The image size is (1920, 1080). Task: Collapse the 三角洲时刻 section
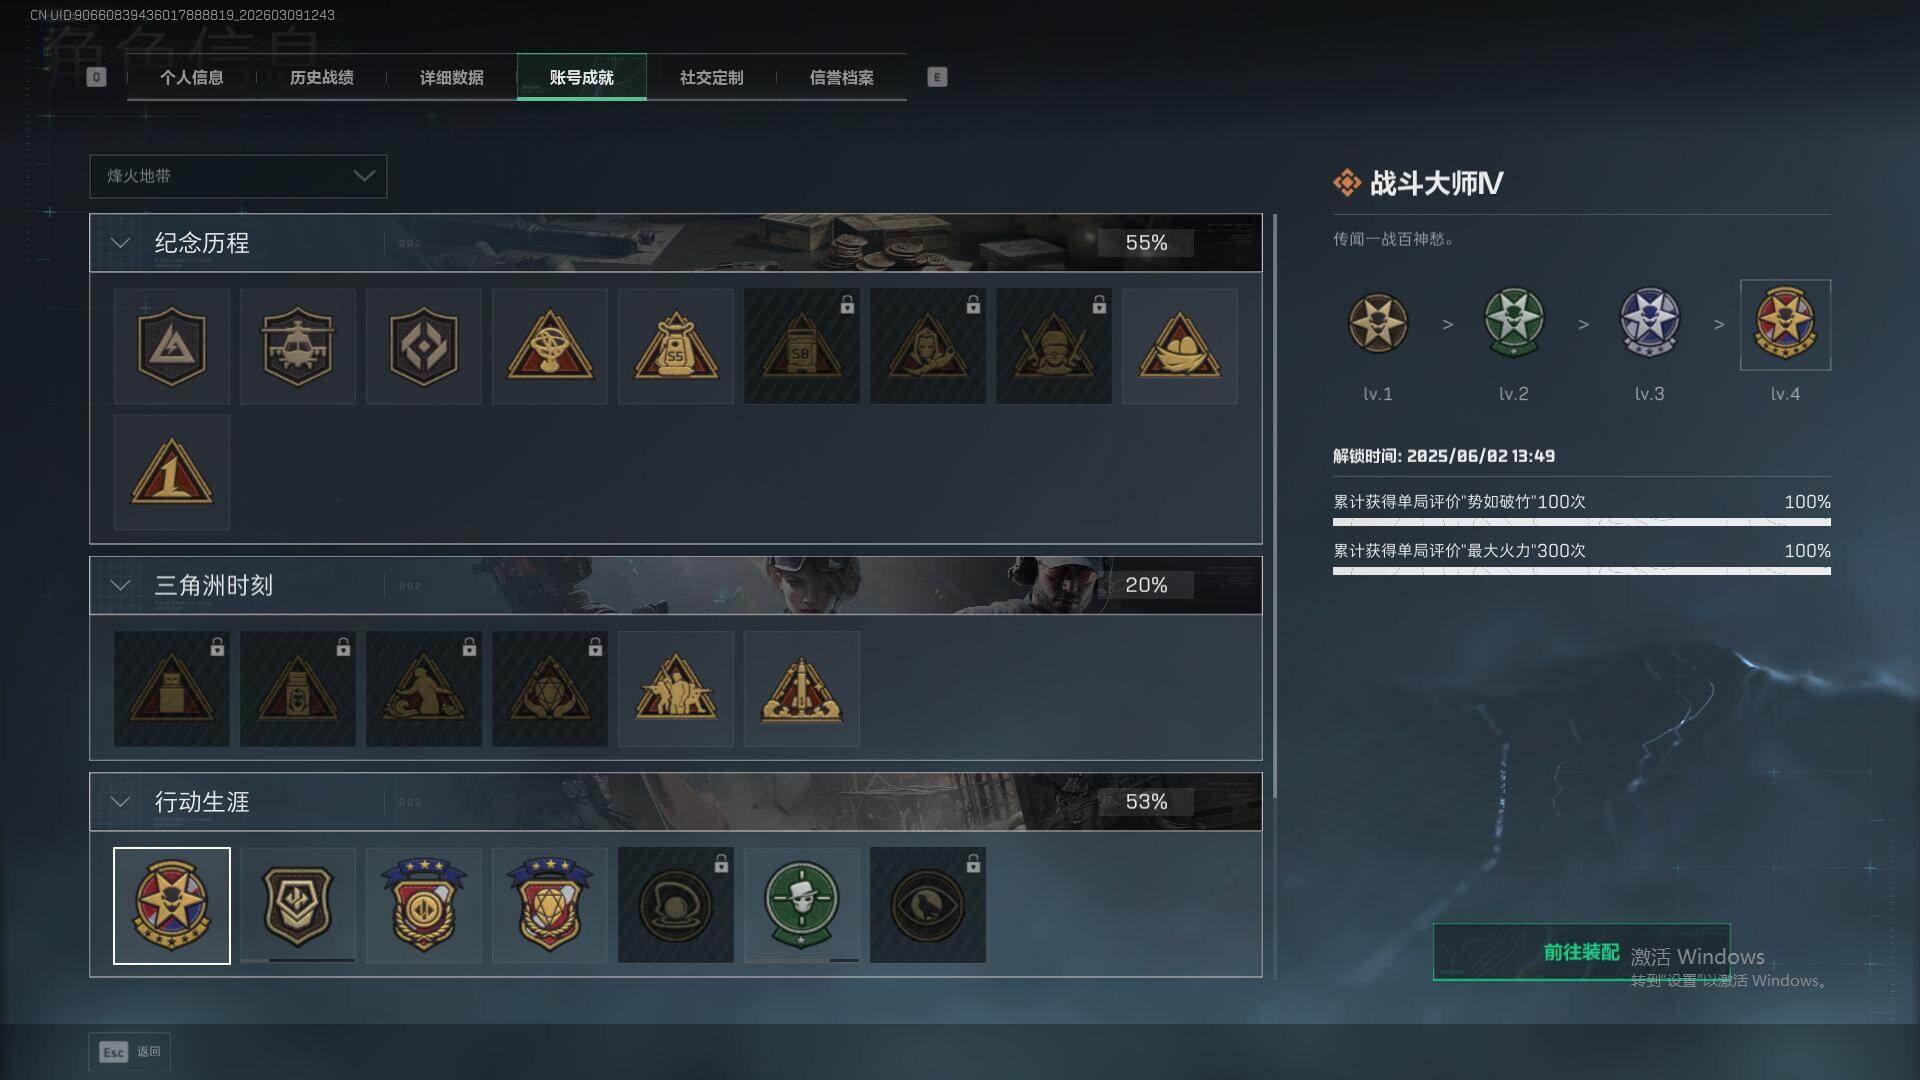120,585
